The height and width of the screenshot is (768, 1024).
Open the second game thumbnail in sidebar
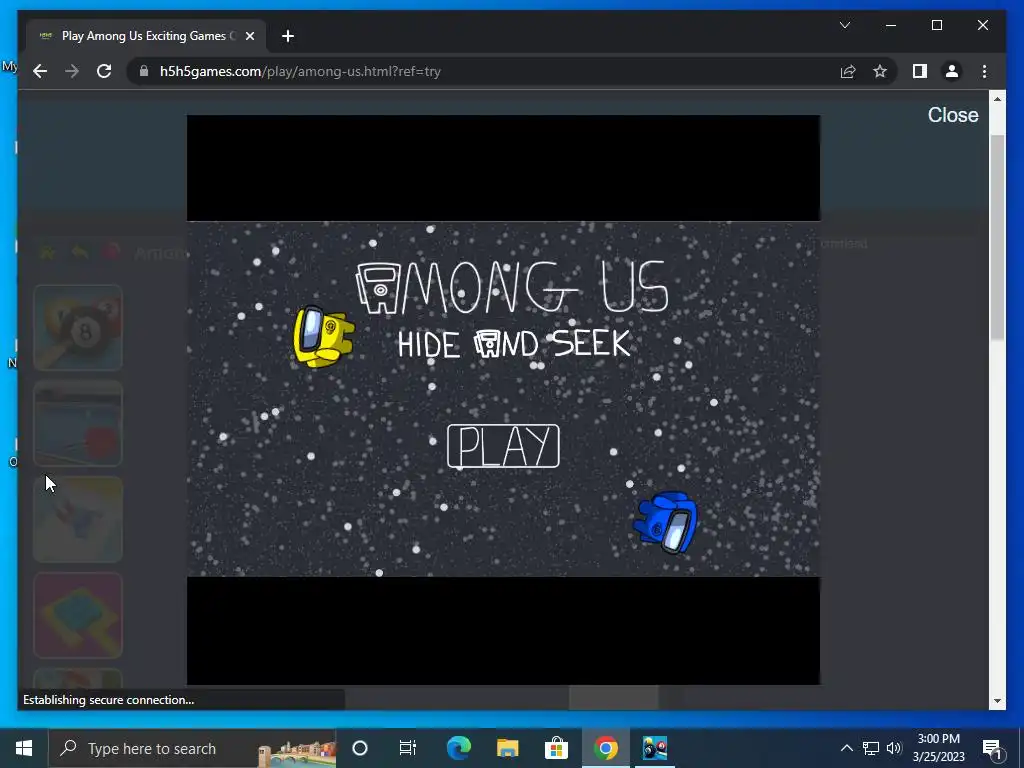click(78, 424)
